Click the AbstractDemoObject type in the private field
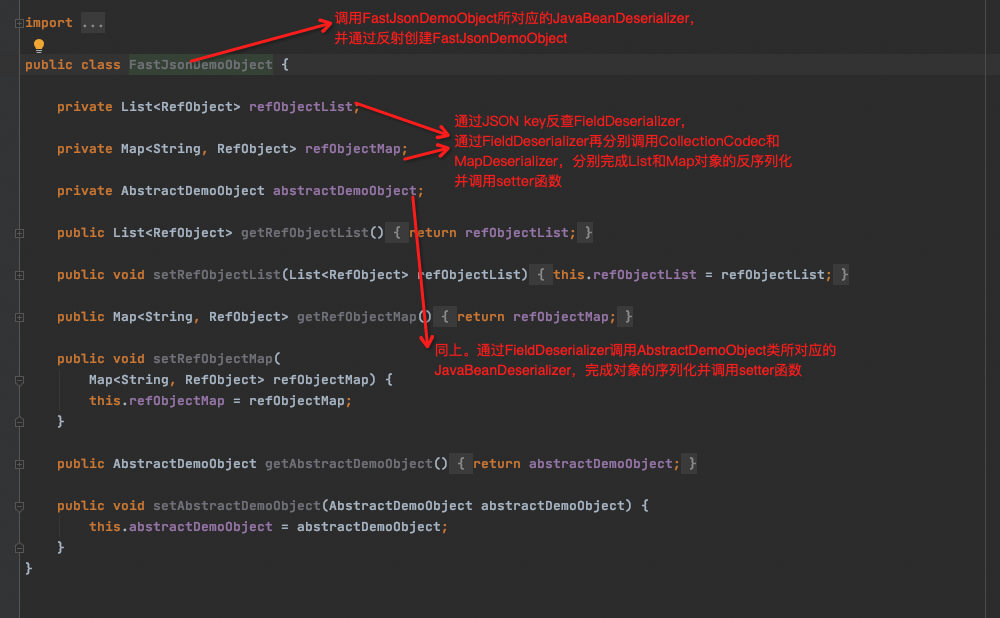 193,191
